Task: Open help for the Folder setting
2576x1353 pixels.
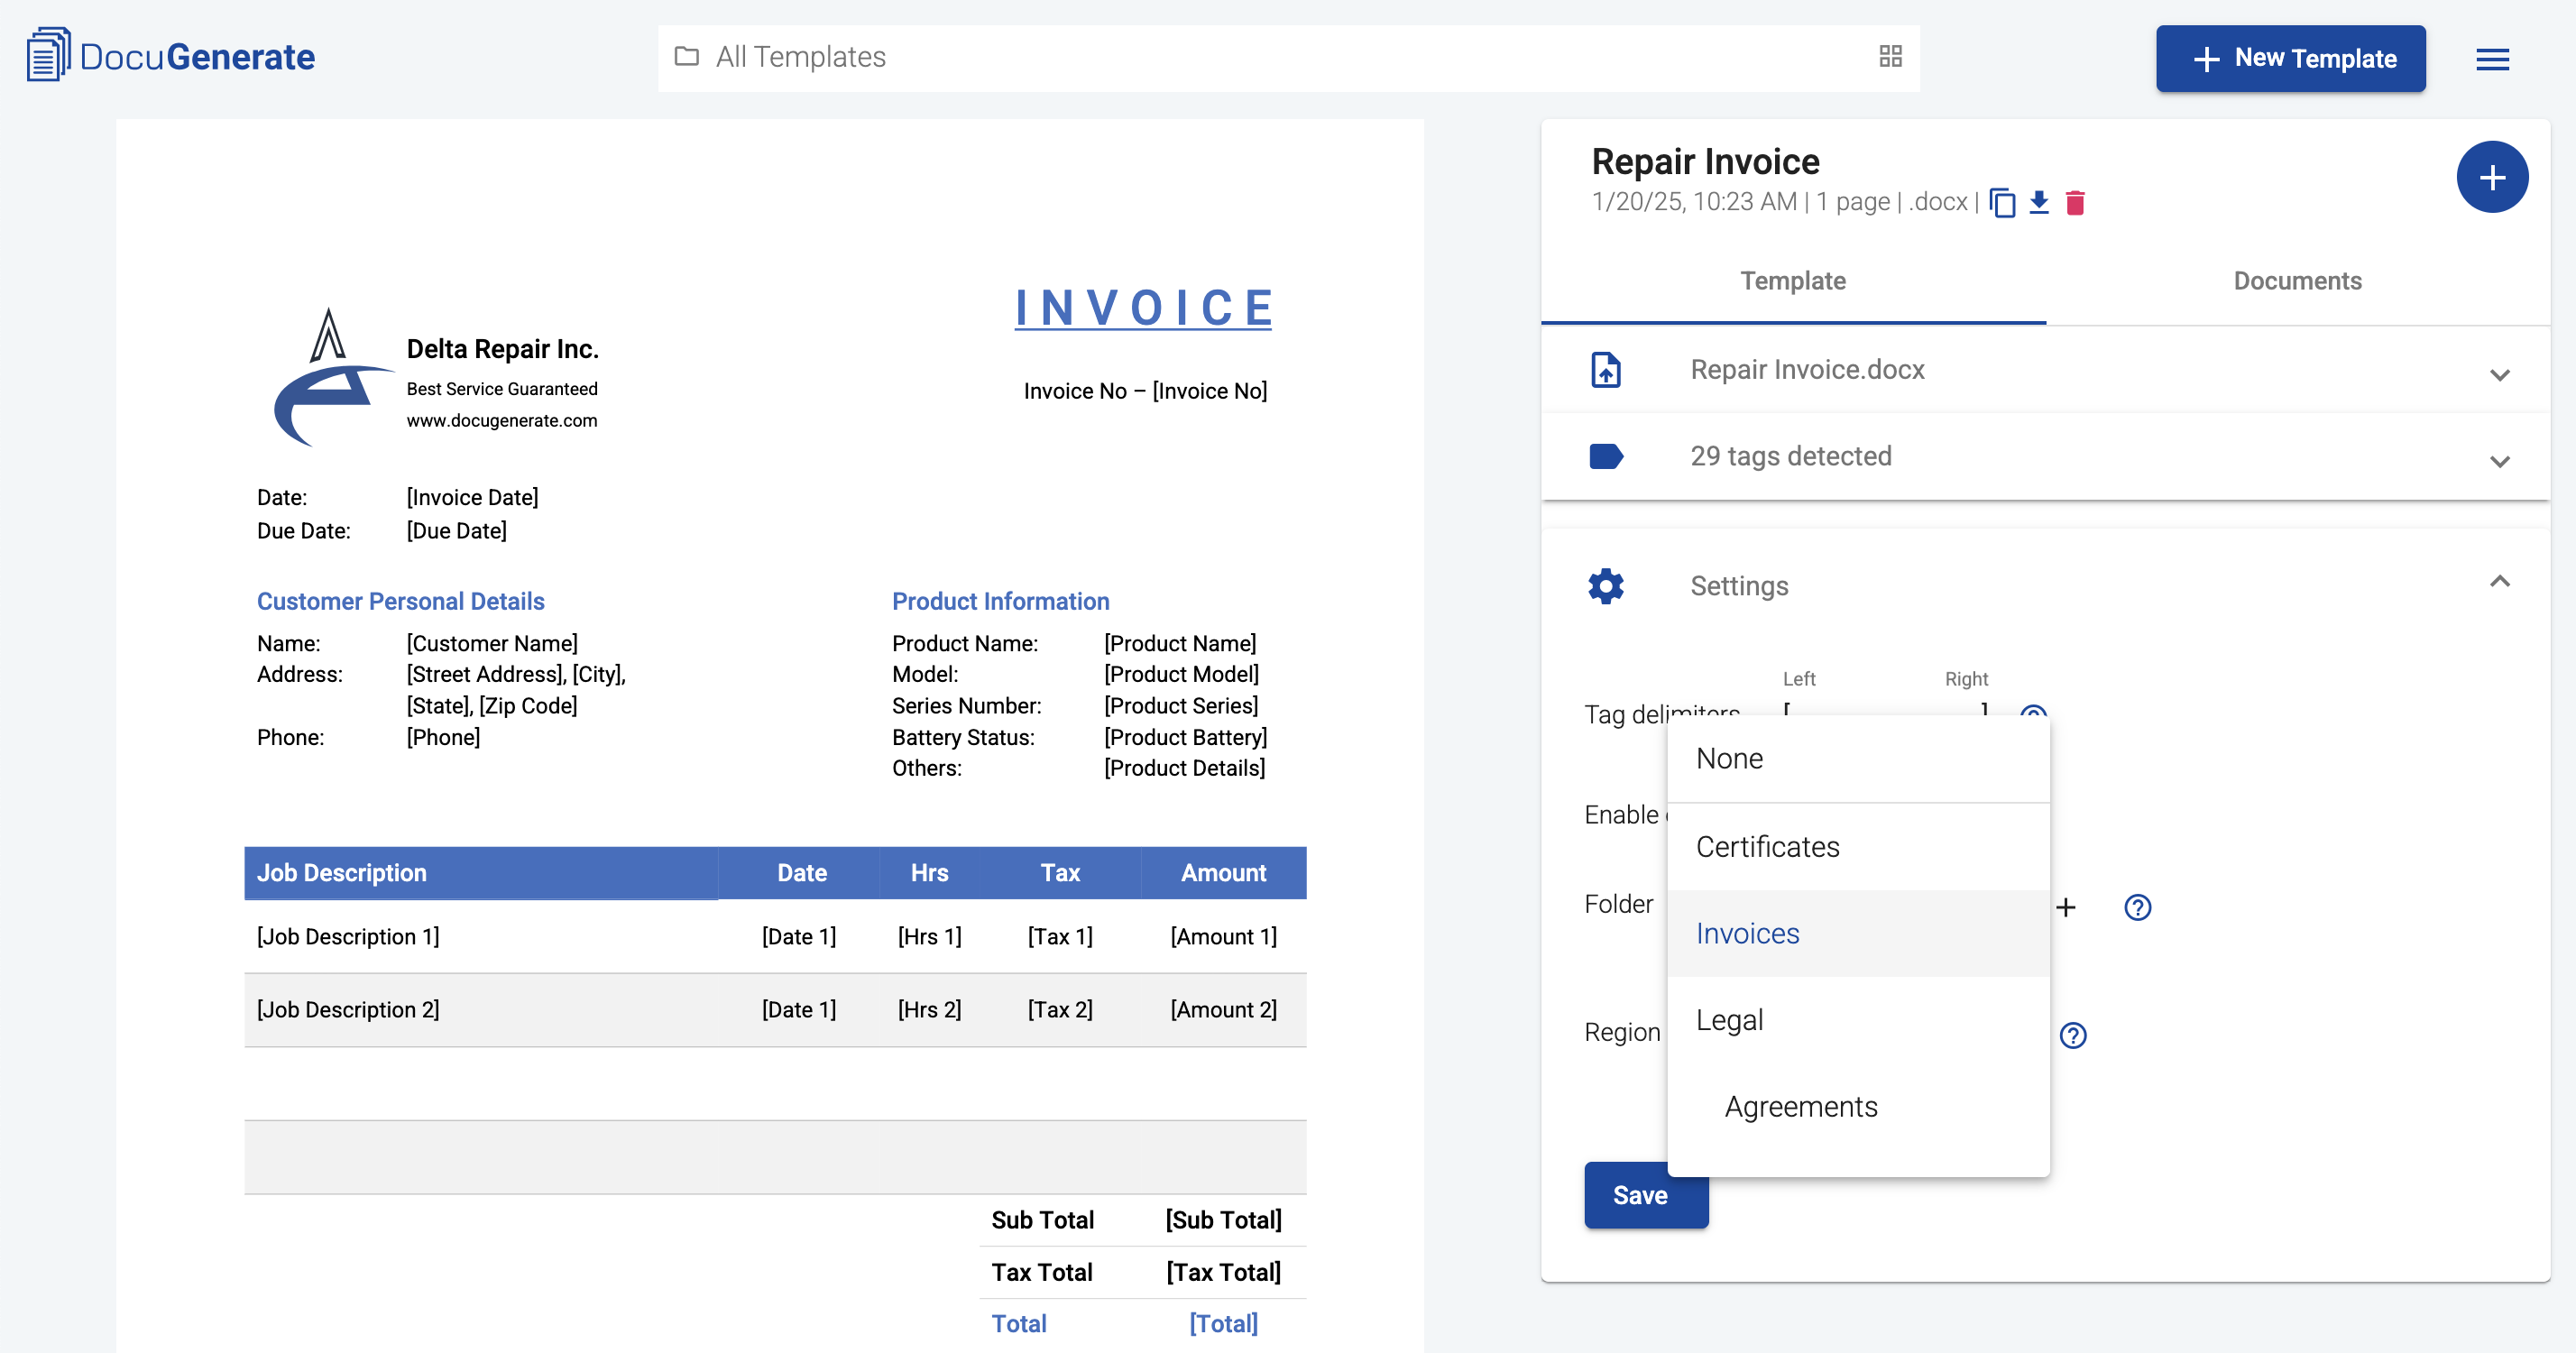Action: tap(2137, 907)
